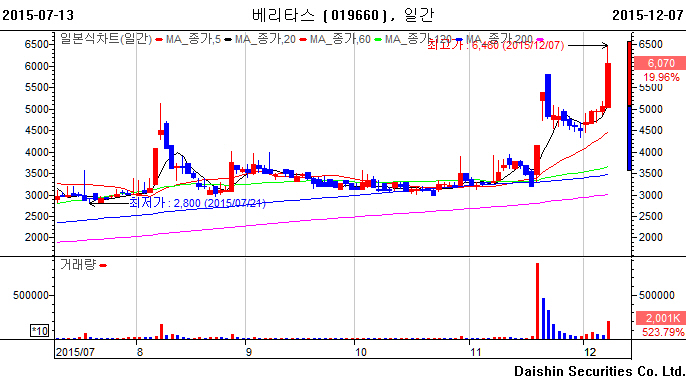Click the red MA_종가,60 legend marker

(303, 40)
